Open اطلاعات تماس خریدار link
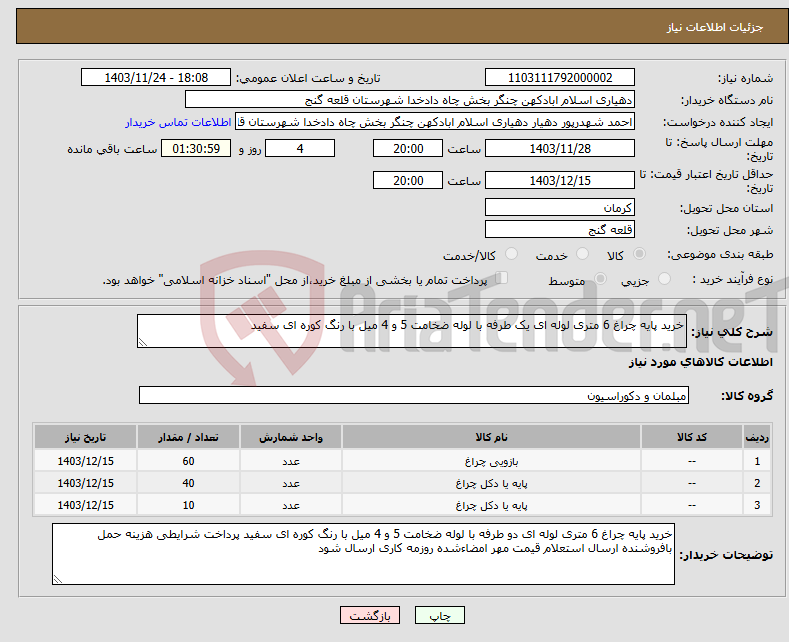 tap(178, 122)
